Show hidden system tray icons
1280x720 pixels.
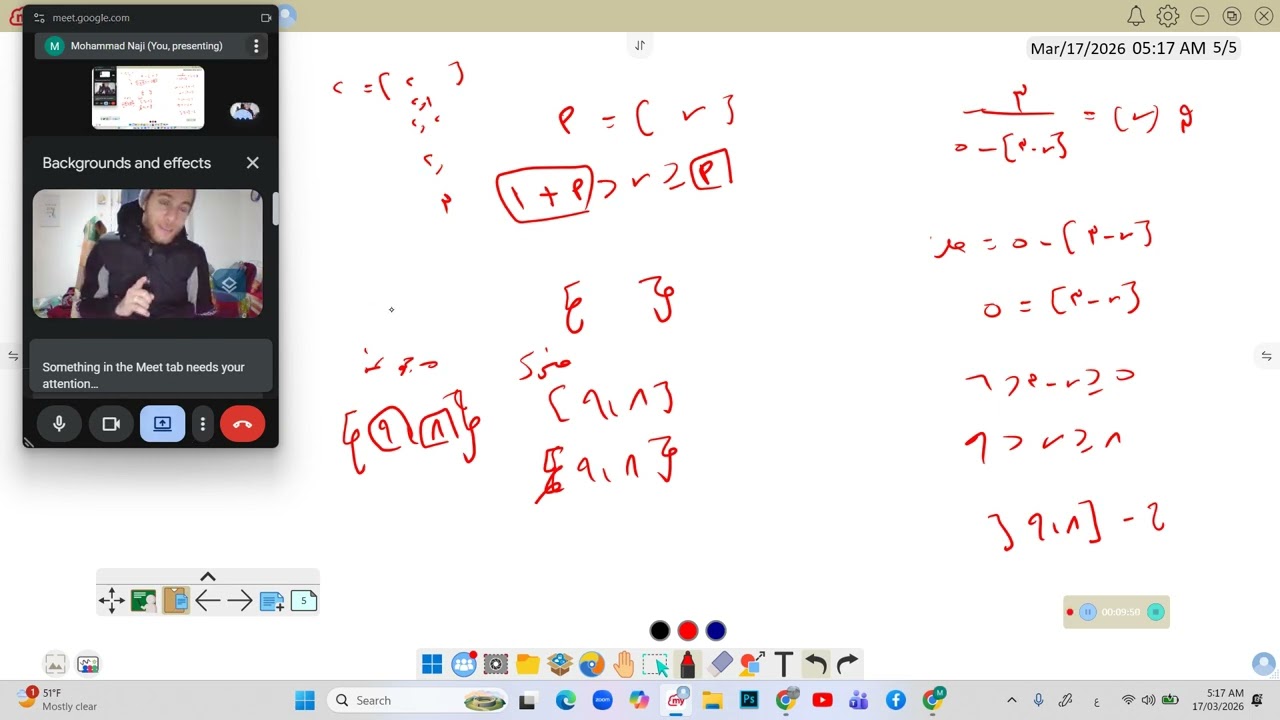(1011, 700)
